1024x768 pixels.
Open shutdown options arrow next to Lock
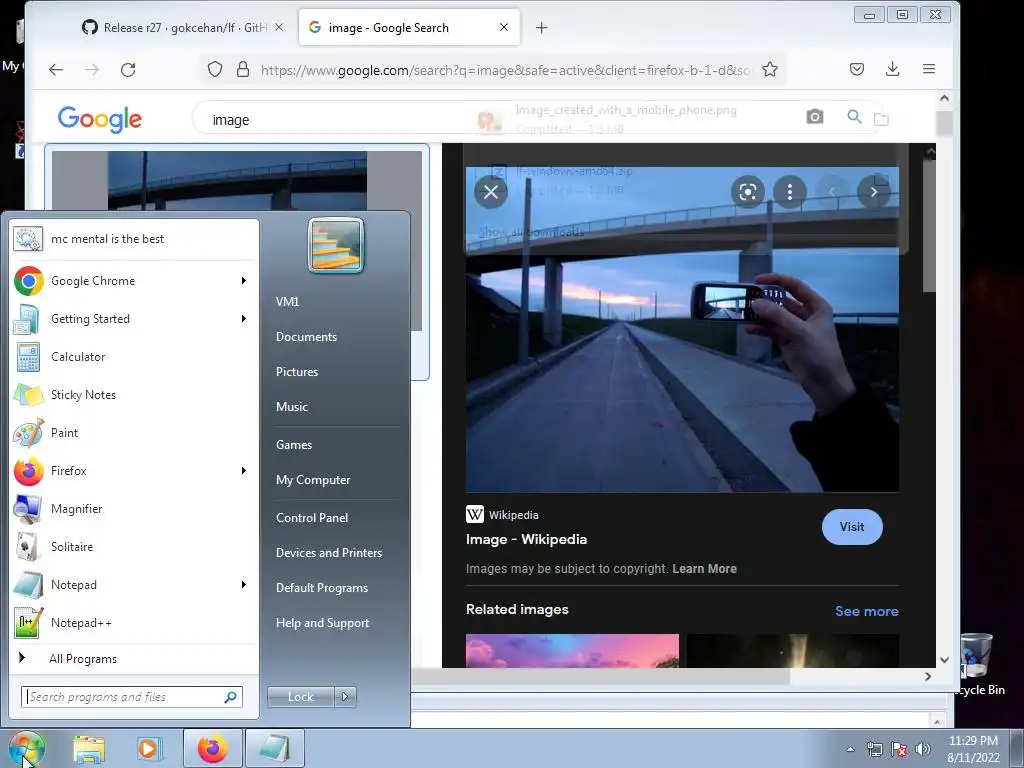[x=345, y=697]
